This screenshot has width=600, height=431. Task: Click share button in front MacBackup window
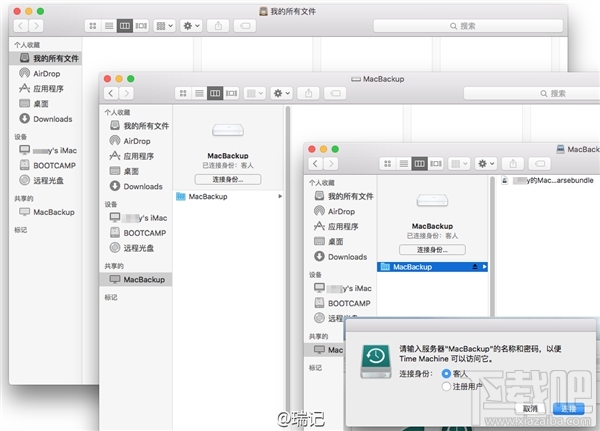pos(513,163)
